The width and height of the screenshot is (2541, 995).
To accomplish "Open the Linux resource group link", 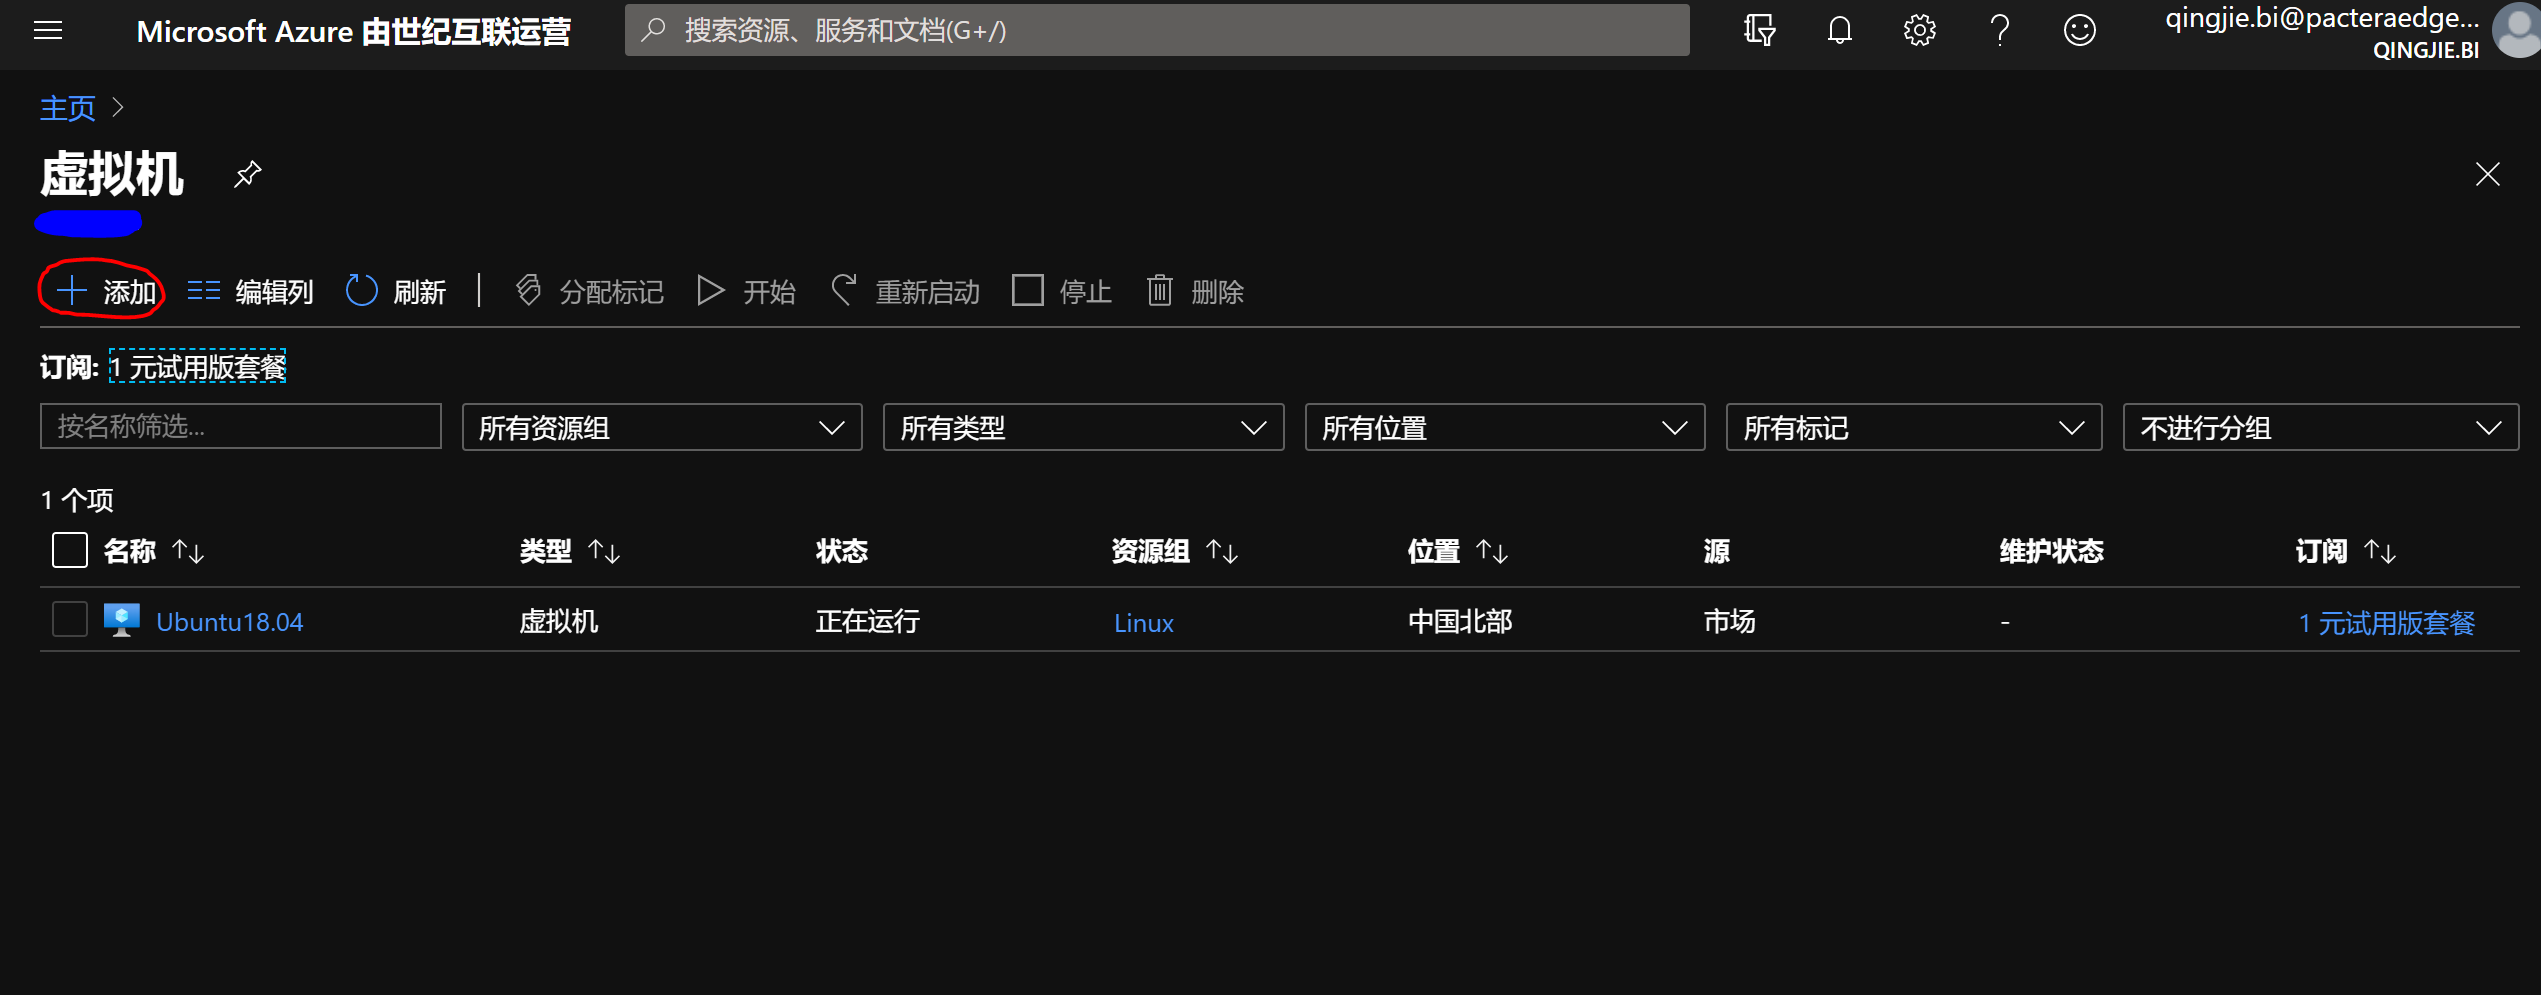I will coord(1144,623).
